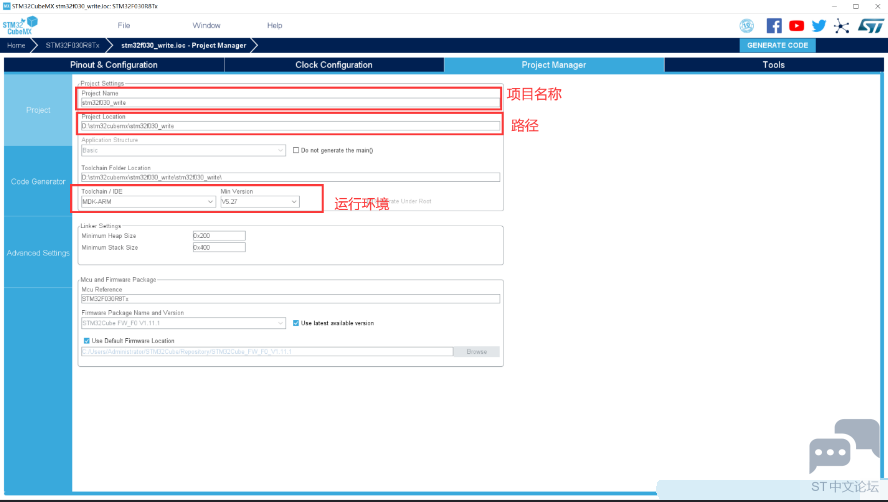The width and height of the screenshot is (888, 502).
Task: Enable 'Do not generate the main()' checkbox
Action: (296, 150)
